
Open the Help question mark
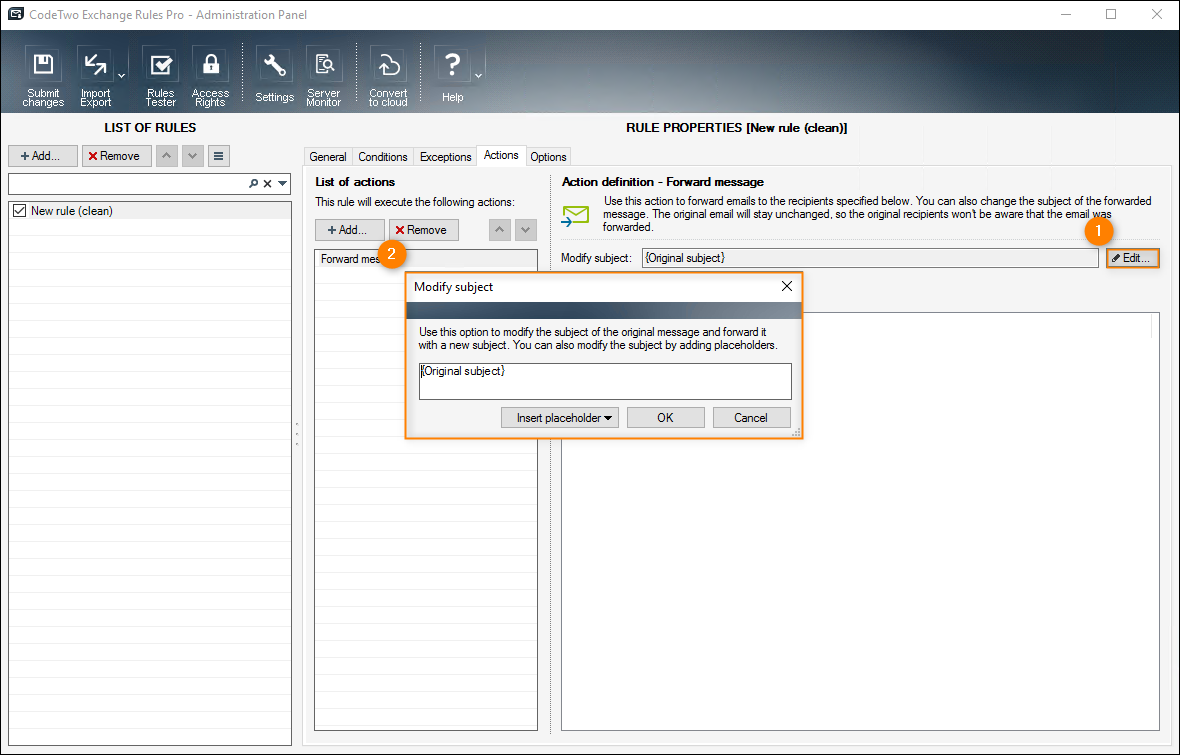[452, 76]
